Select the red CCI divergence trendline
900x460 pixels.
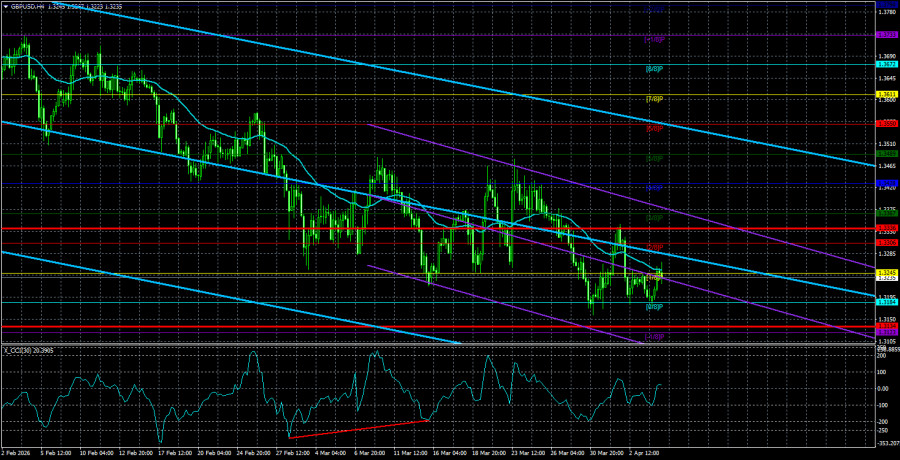(360, 428)
